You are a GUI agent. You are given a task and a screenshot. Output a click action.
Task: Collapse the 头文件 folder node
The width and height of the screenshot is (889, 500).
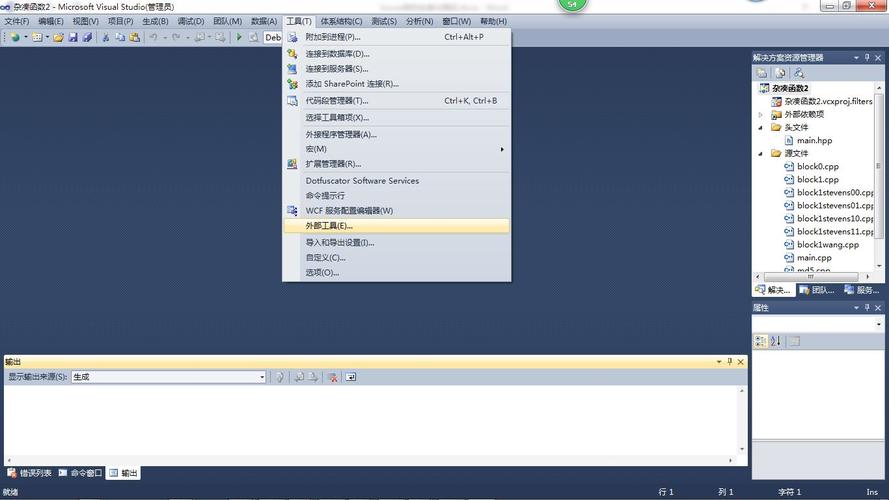pos(761,128)
